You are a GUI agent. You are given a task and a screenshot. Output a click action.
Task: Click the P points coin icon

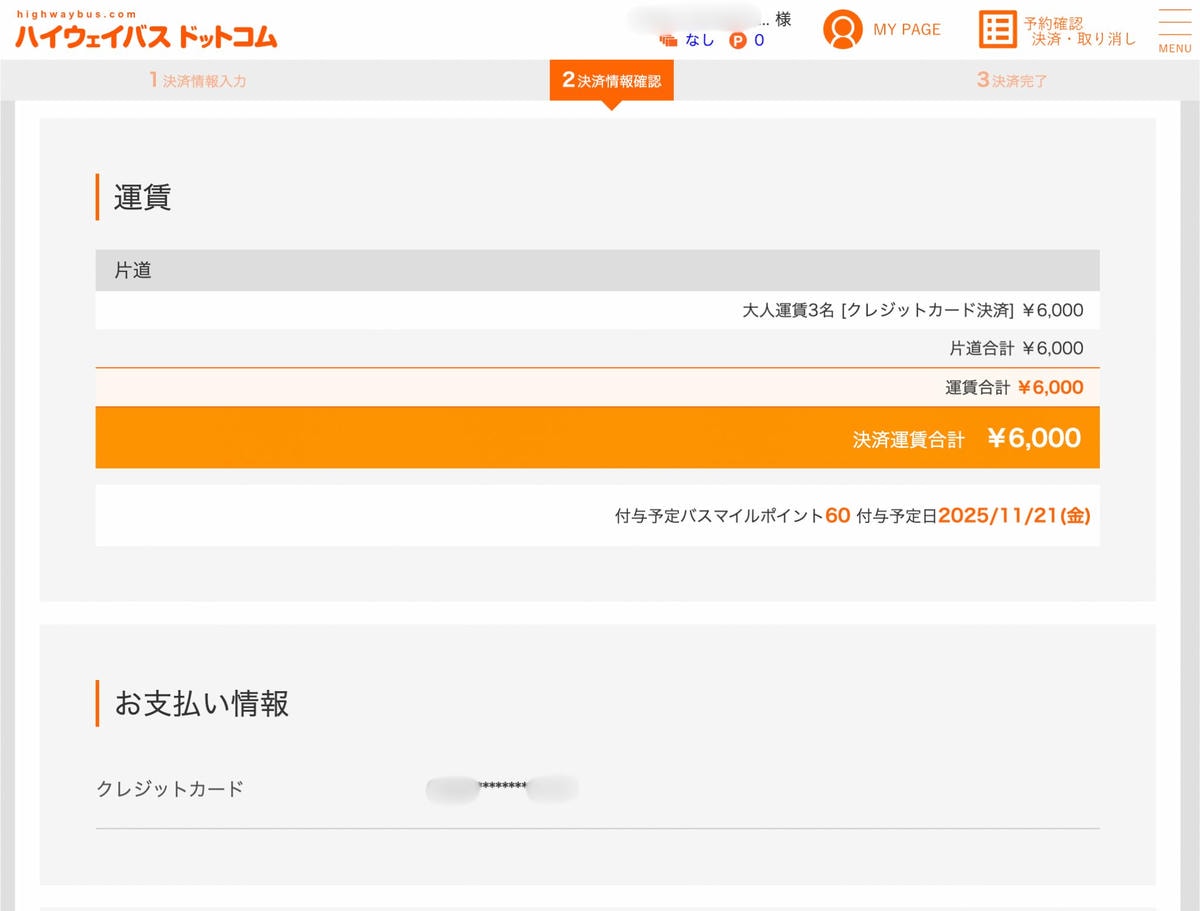738,41
